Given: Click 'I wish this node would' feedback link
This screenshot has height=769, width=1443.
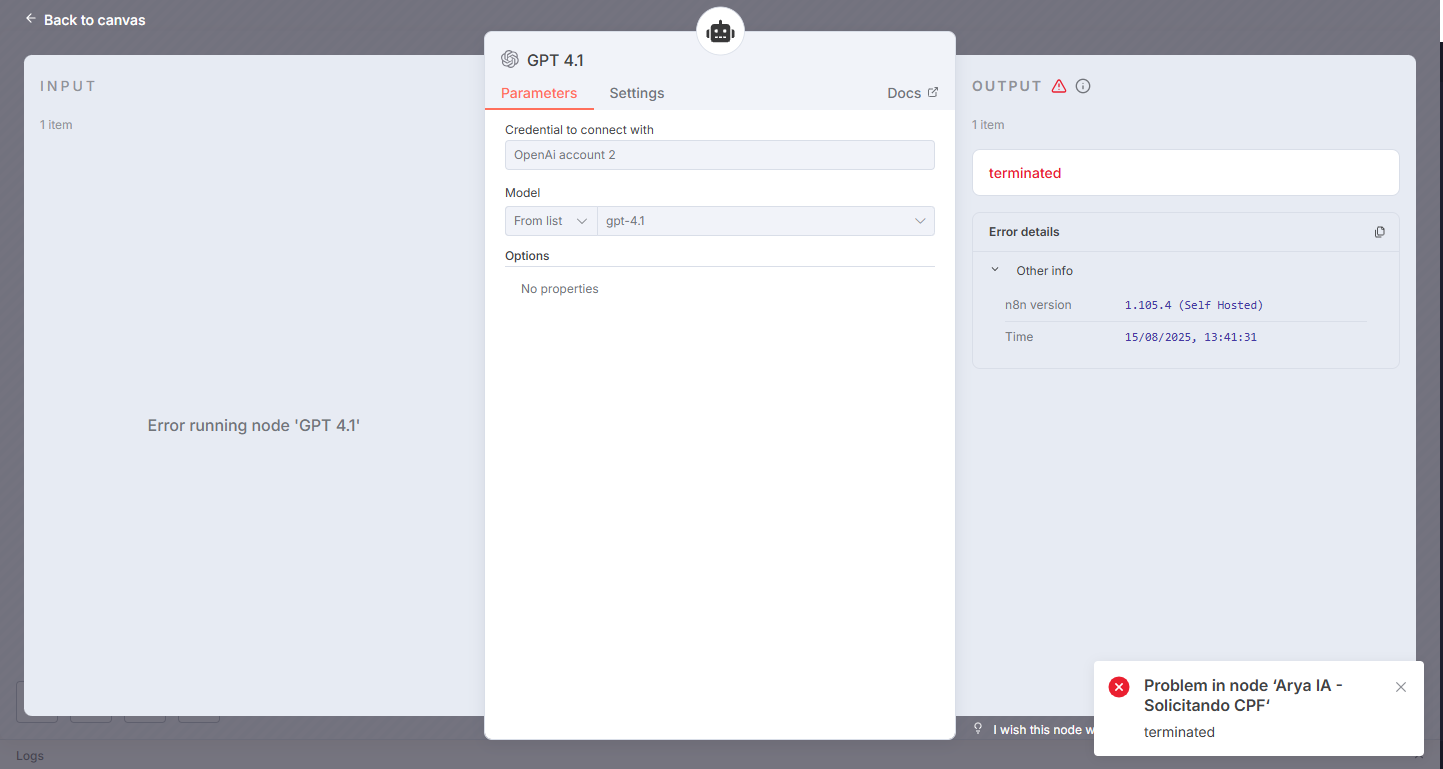Looking at the screenshot, I should (1043, 730).
